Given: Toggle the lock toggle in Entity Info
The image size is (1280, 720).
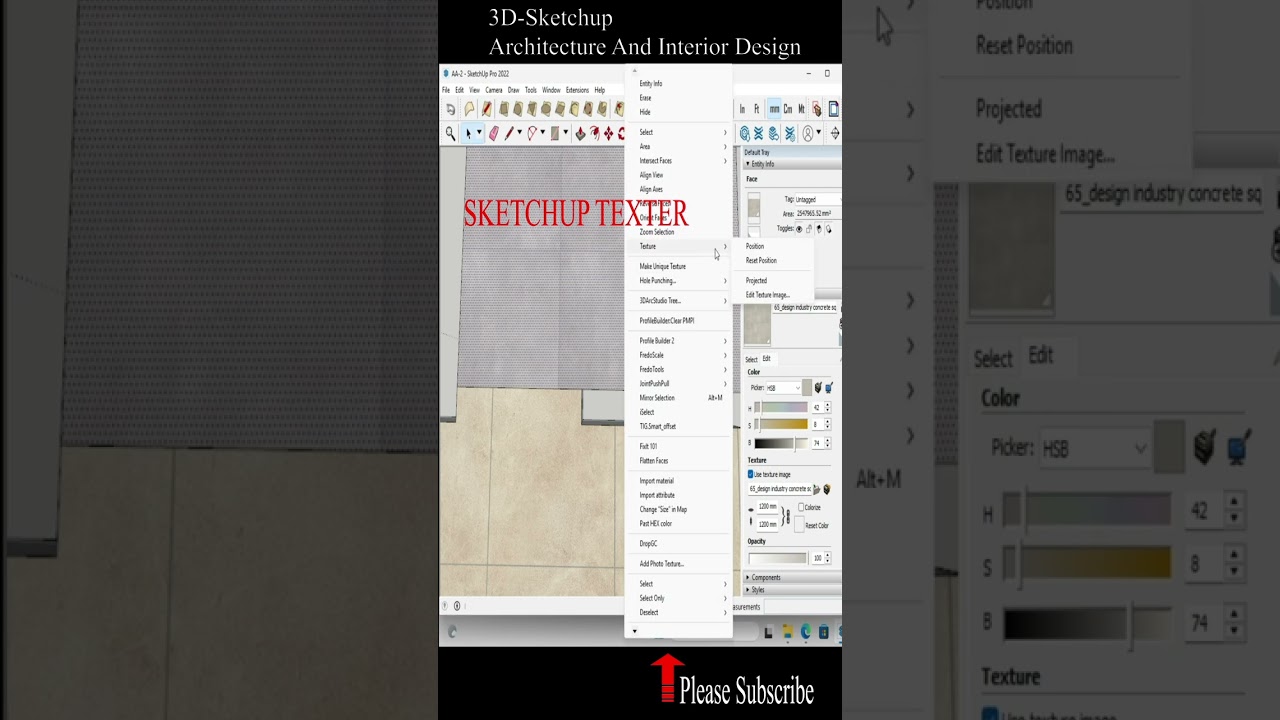Looking at the screenshot, I should point(809,229).
